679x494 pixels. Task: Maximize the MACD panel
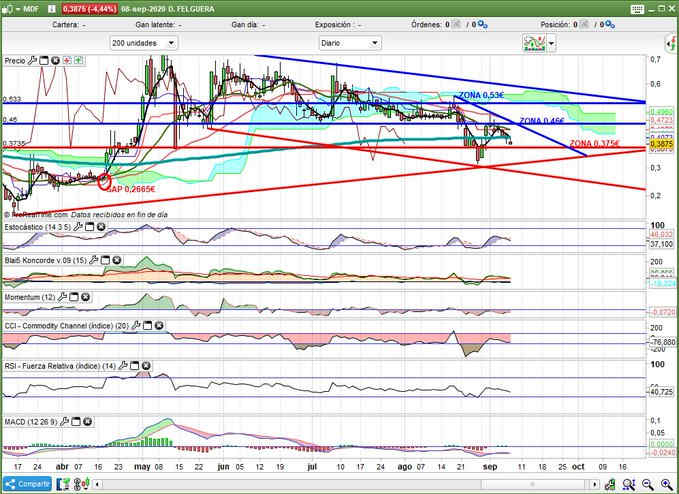click(76, 421)
